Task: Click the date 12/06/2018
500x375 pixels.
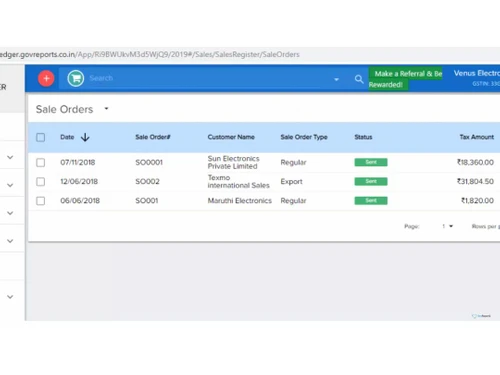Action: (x=79, y=181)
